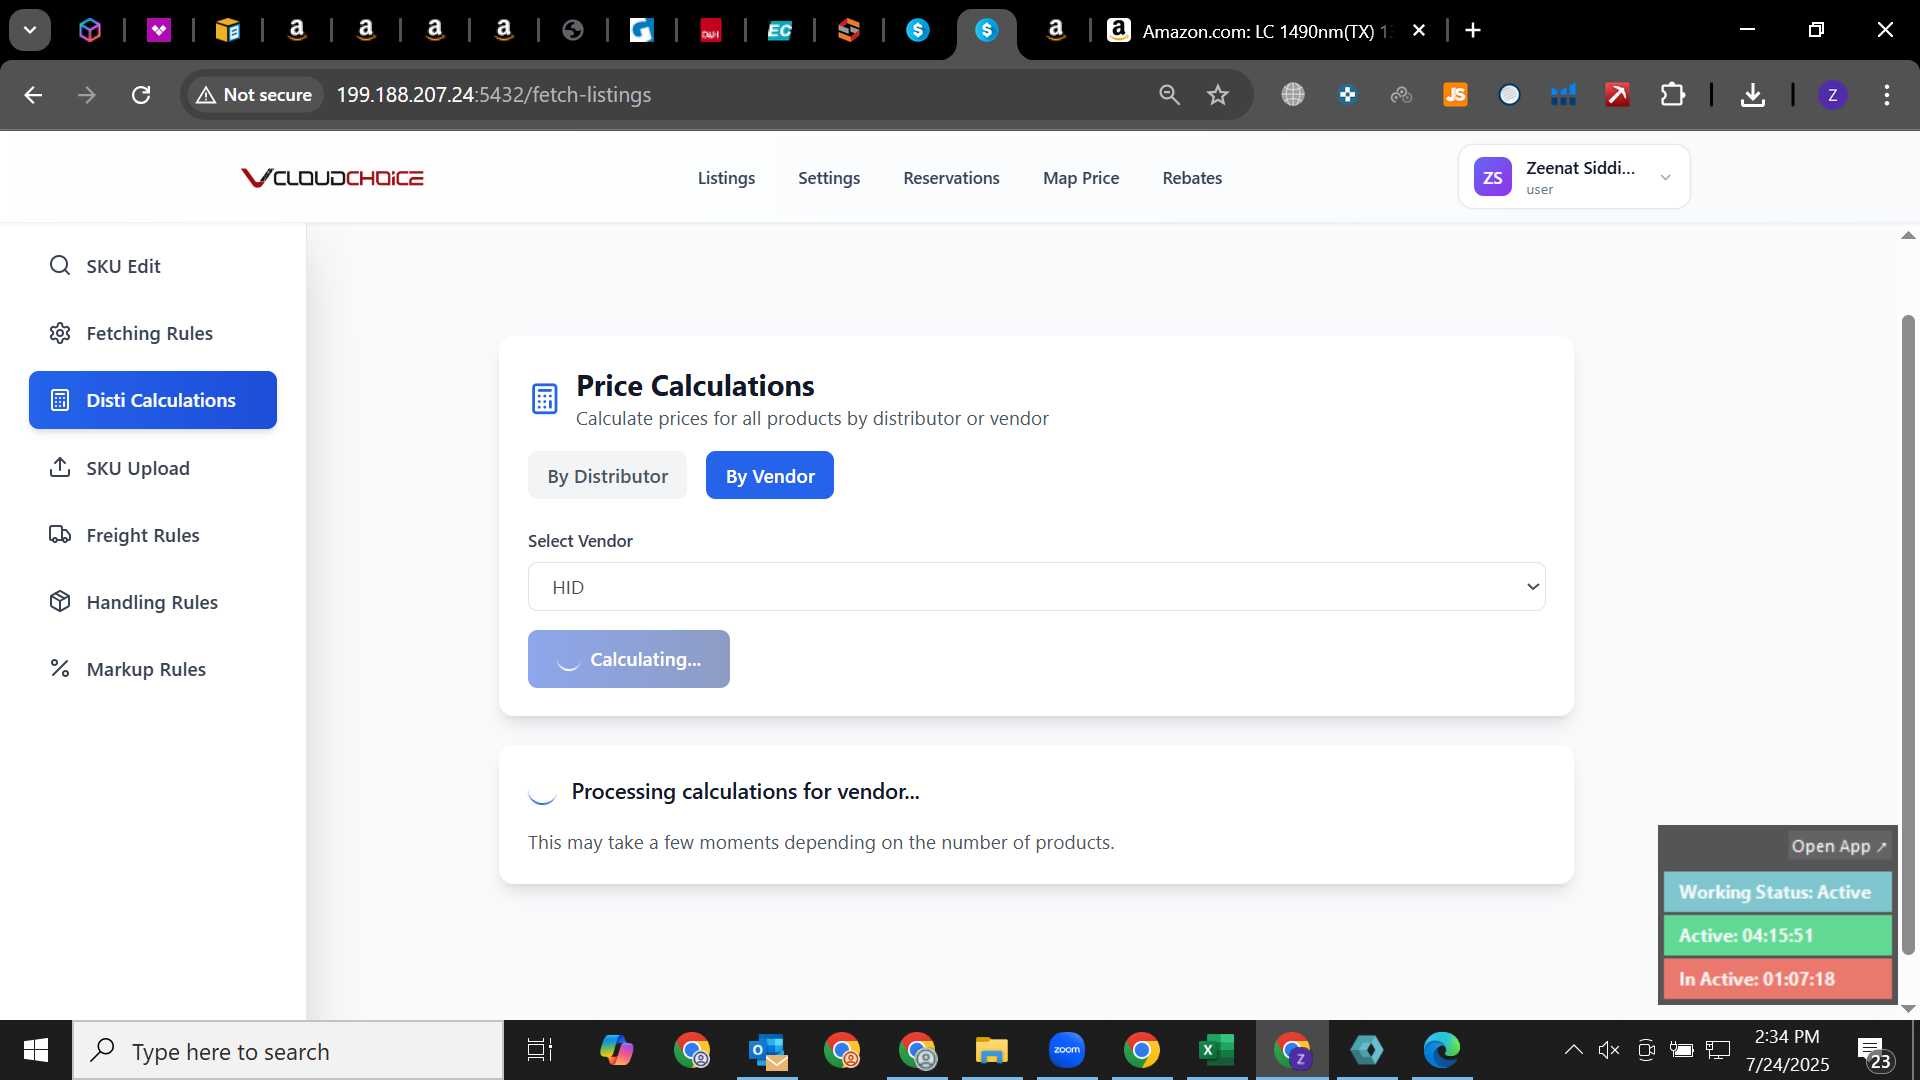Select the active dollar-sign tab
This screenshot has width=1920, height=1080.
pos(986,31)
